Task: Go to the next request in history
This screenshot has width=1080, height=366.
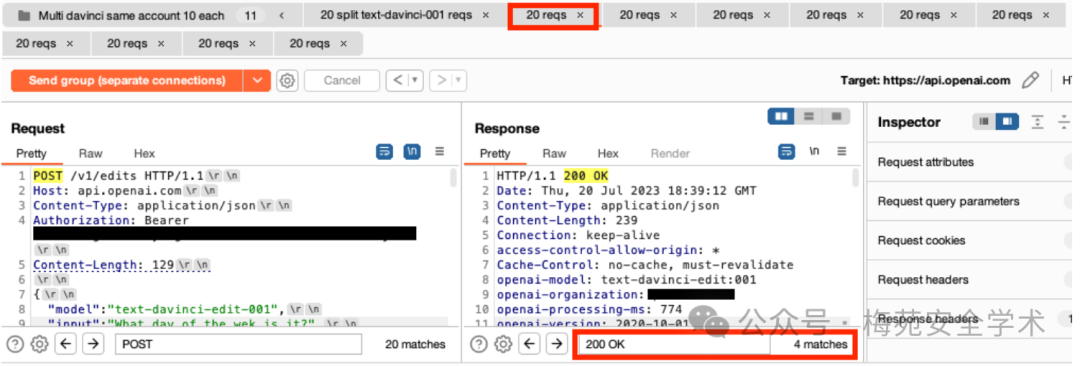Action: [441, 81]
